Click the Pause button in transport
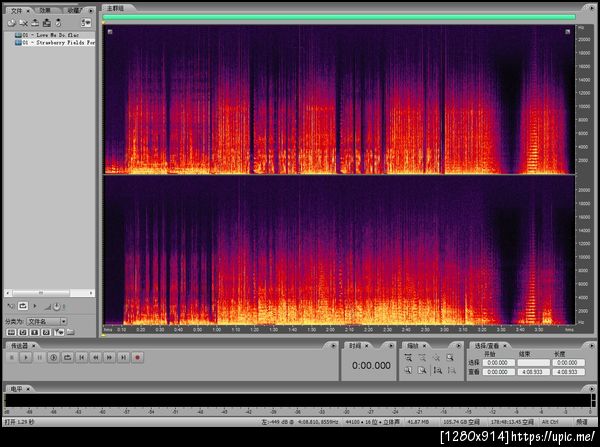 pyautogui.click(x=39, y=357)
